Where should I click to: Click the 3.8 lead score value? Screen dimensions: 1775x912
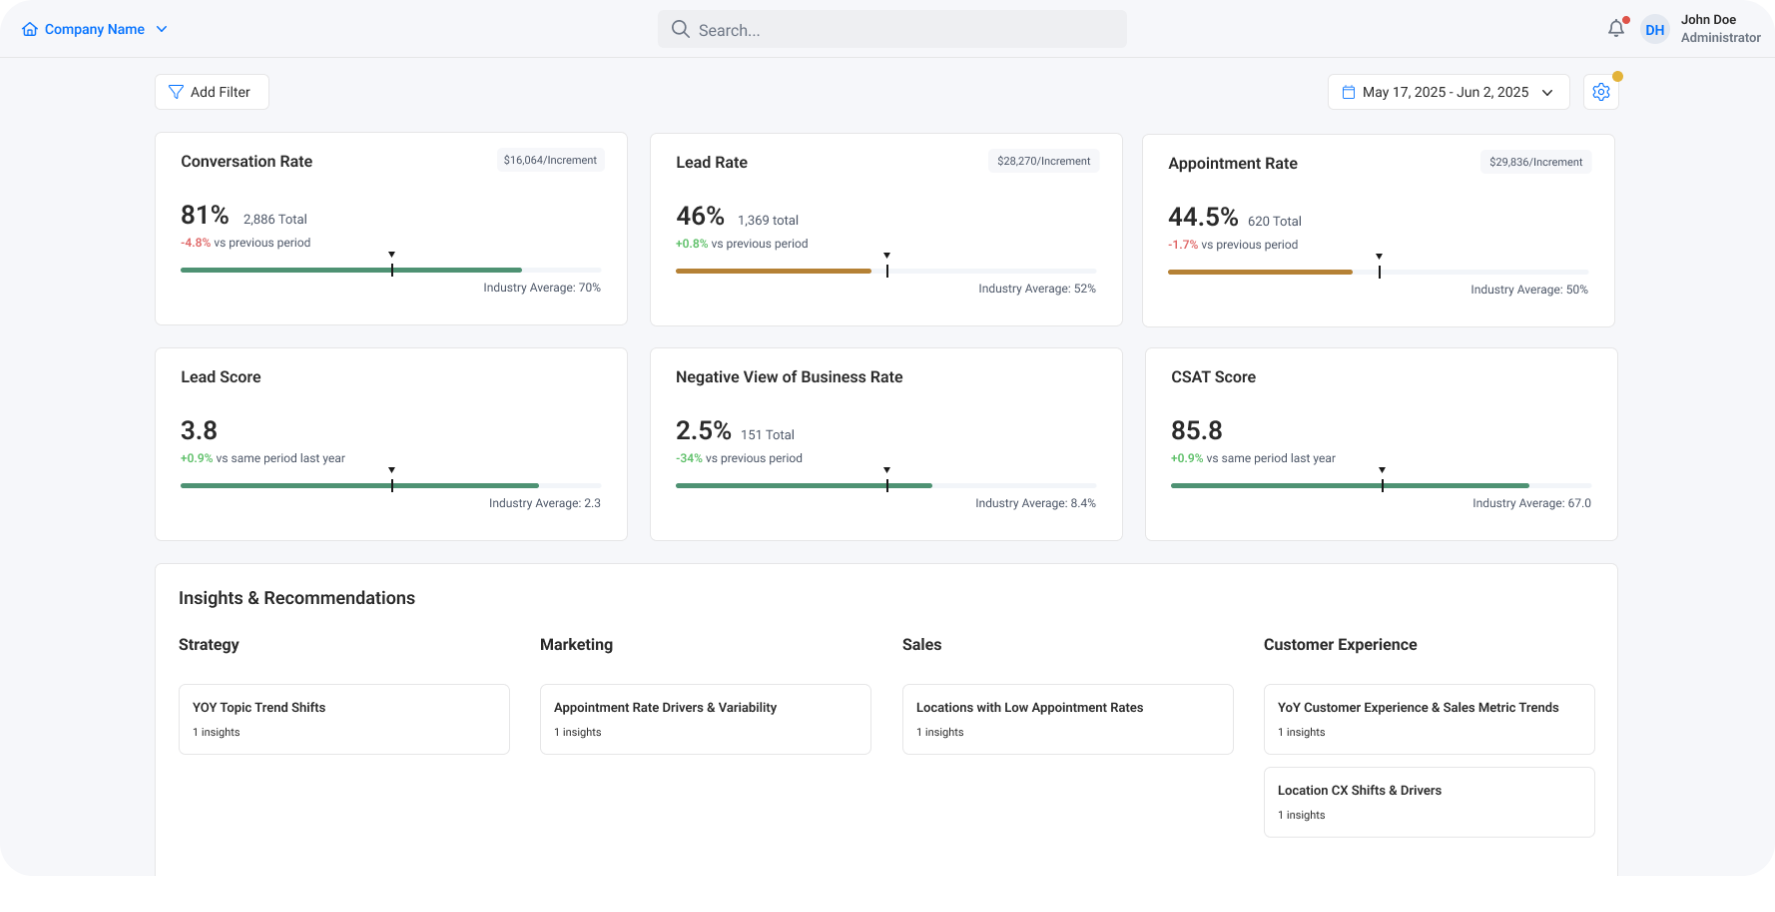[x=199, y=431]
